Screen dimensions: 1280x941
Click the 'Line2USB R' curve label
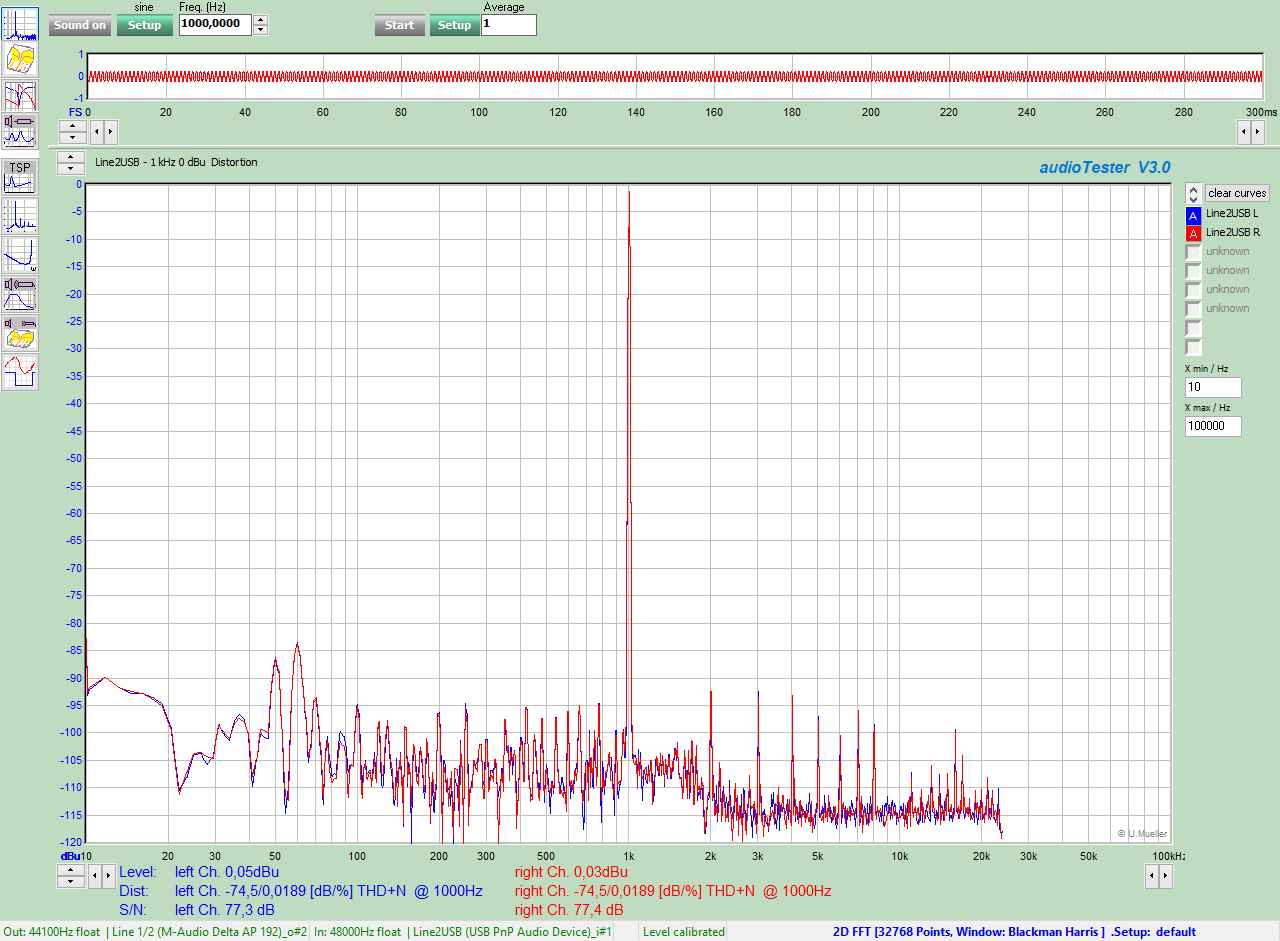[x=1233, y=233]
